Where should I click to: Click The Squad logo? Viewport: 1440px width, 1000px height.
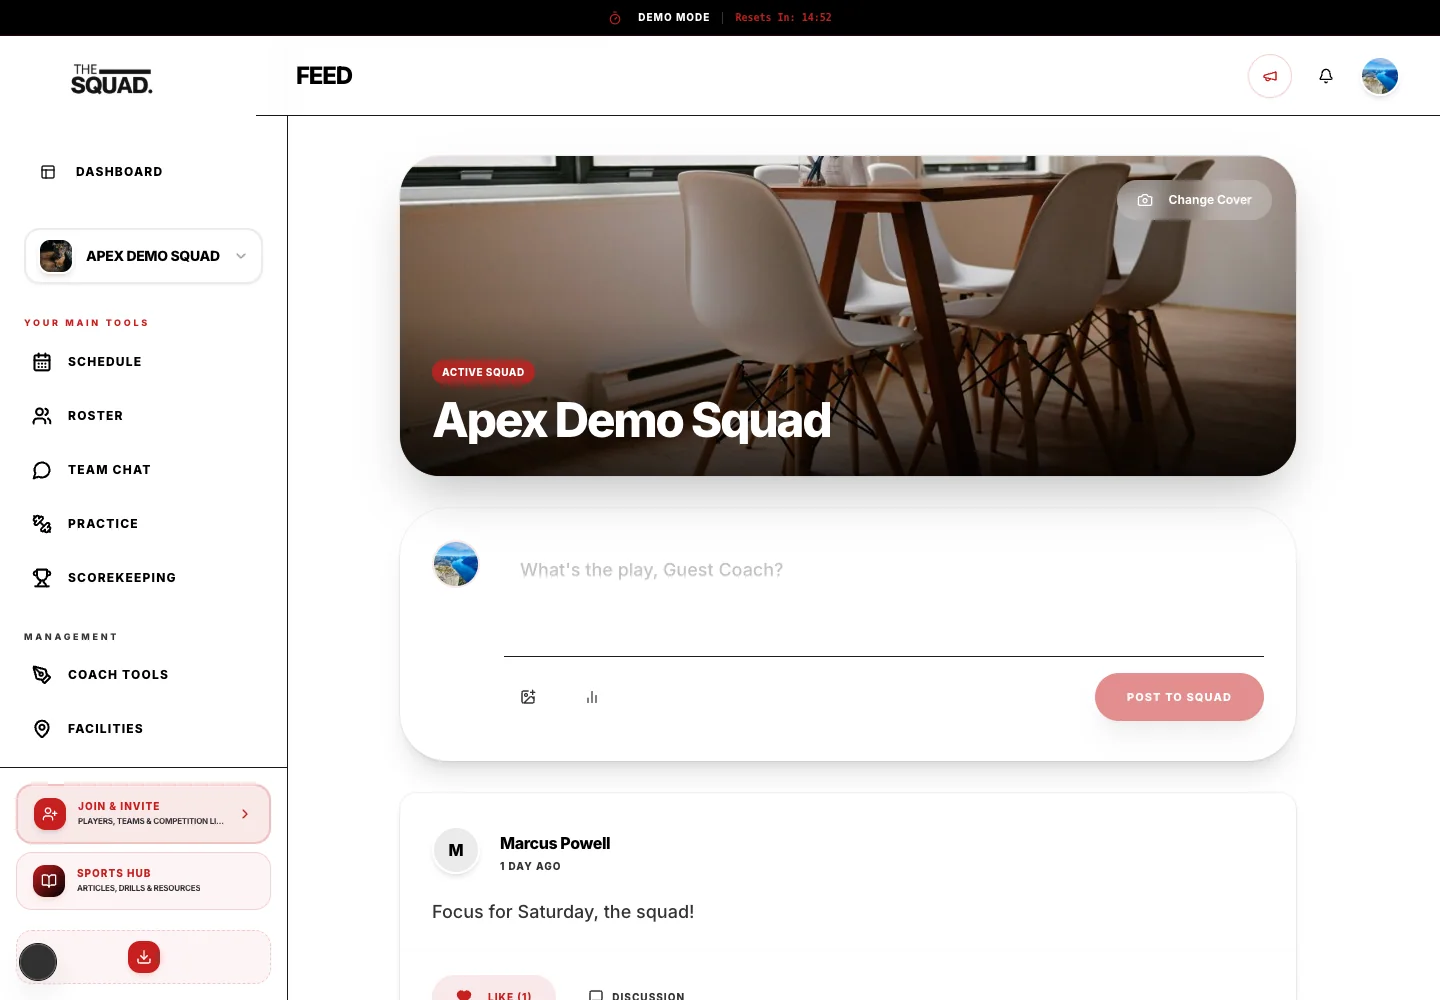pos(111,79)
